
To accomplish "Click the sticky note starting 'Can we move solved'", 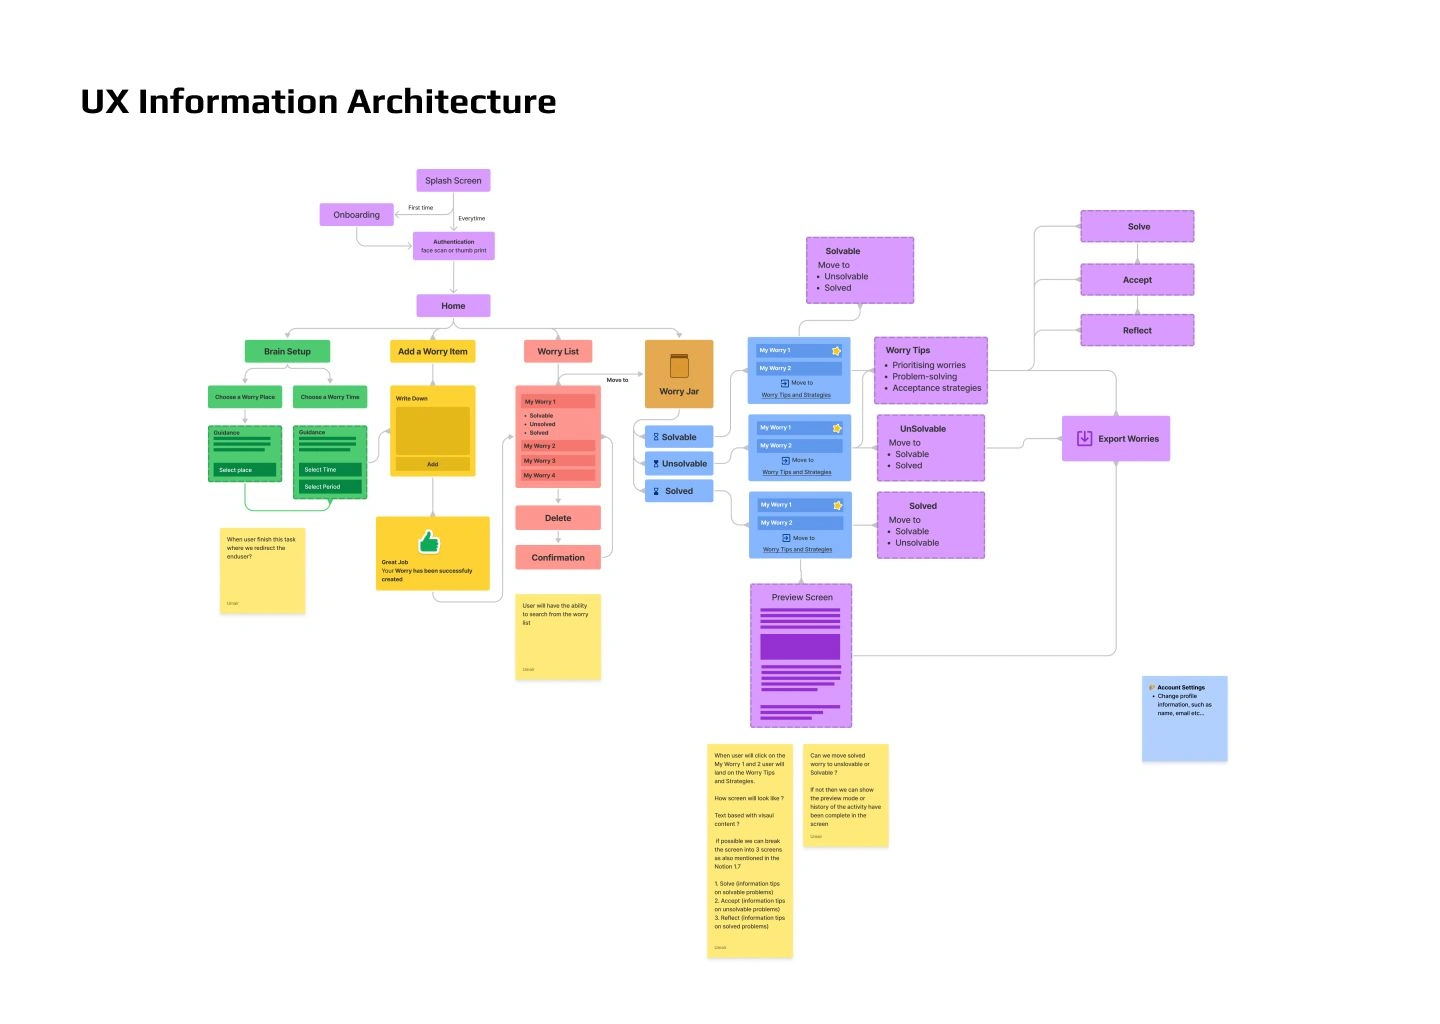I will pyautogui.click(x=846, y=796).
